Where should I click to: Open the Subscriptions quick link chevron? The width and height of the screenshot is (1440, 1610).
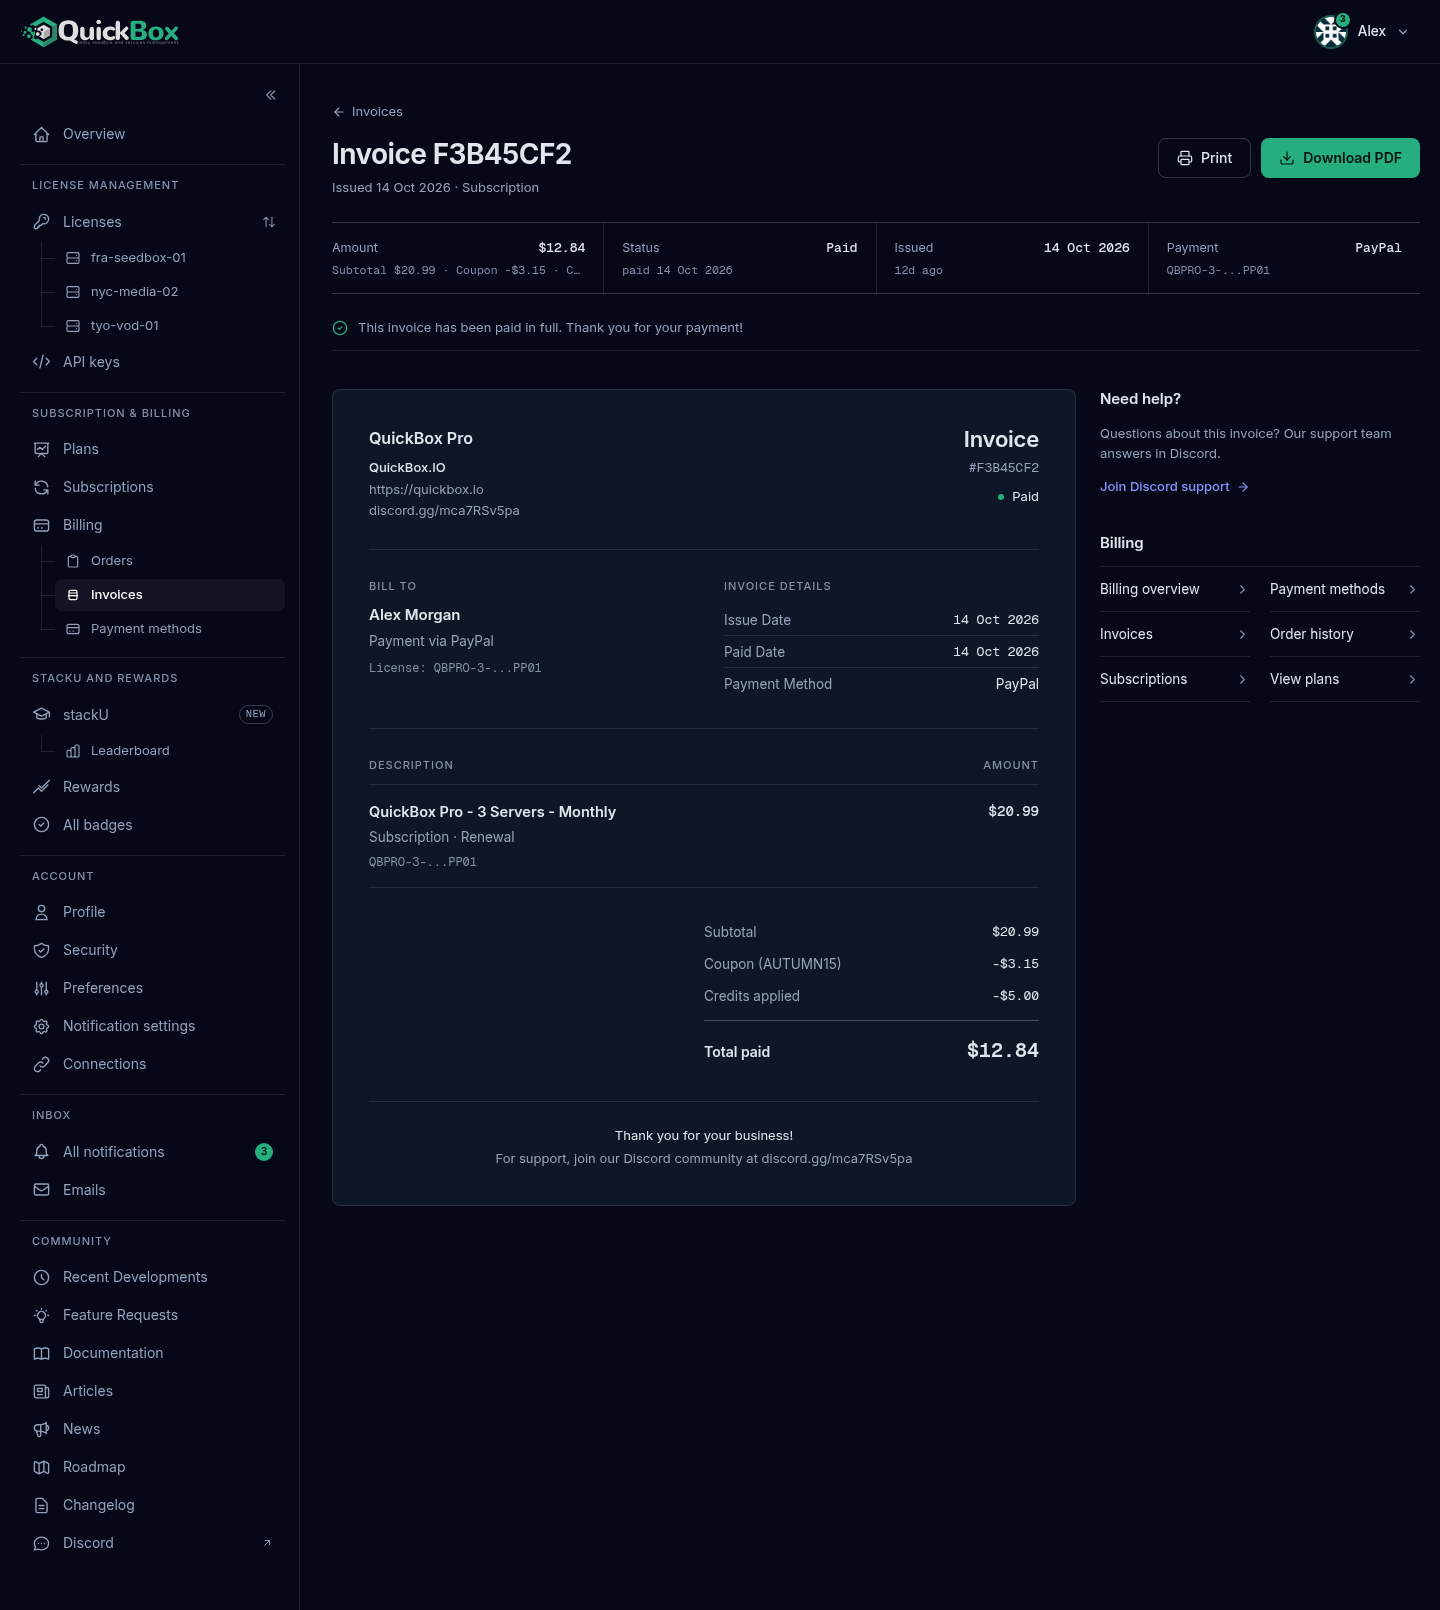pos(1242,680)
